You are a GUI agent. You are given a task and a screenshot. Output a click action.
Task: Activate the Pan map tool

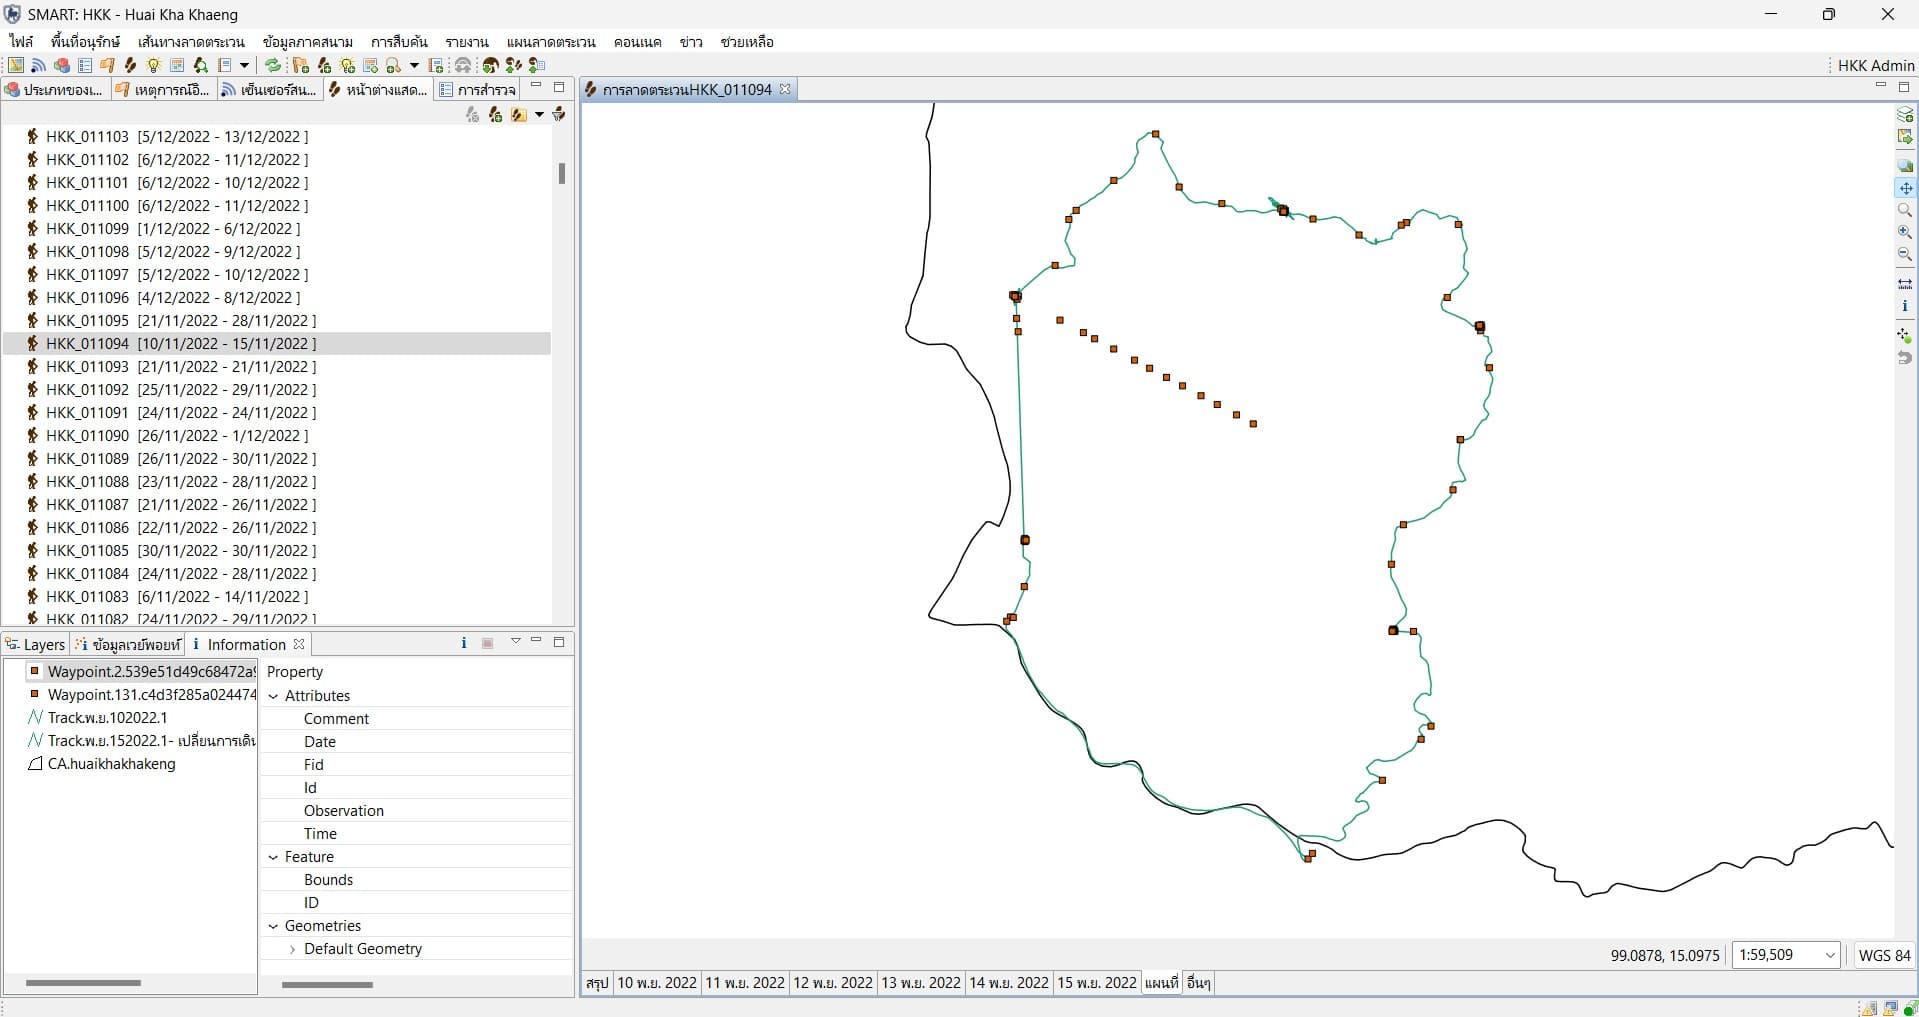pos(1905,188)
